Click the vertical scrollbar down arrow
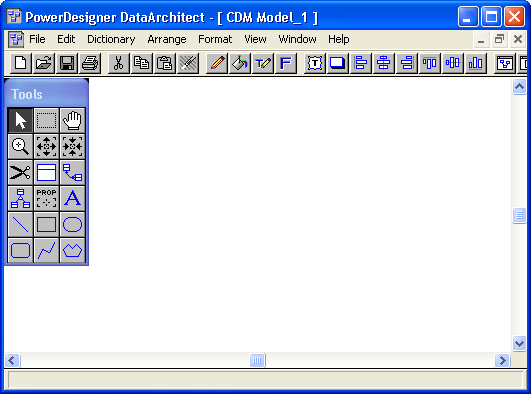 (x=519, y=344)
